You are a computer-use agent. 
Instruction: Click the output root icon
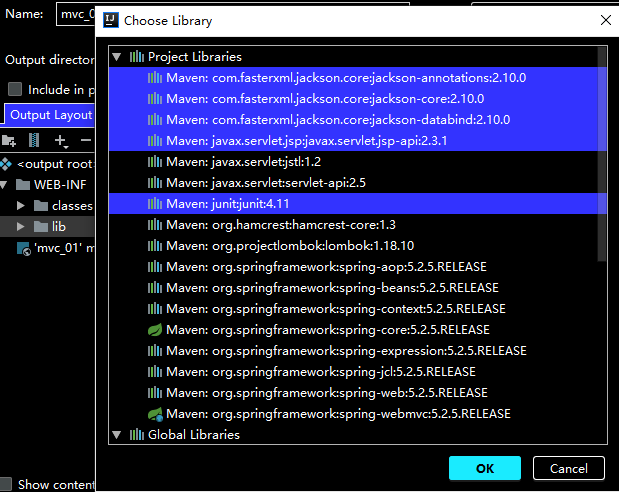point(6,164)
